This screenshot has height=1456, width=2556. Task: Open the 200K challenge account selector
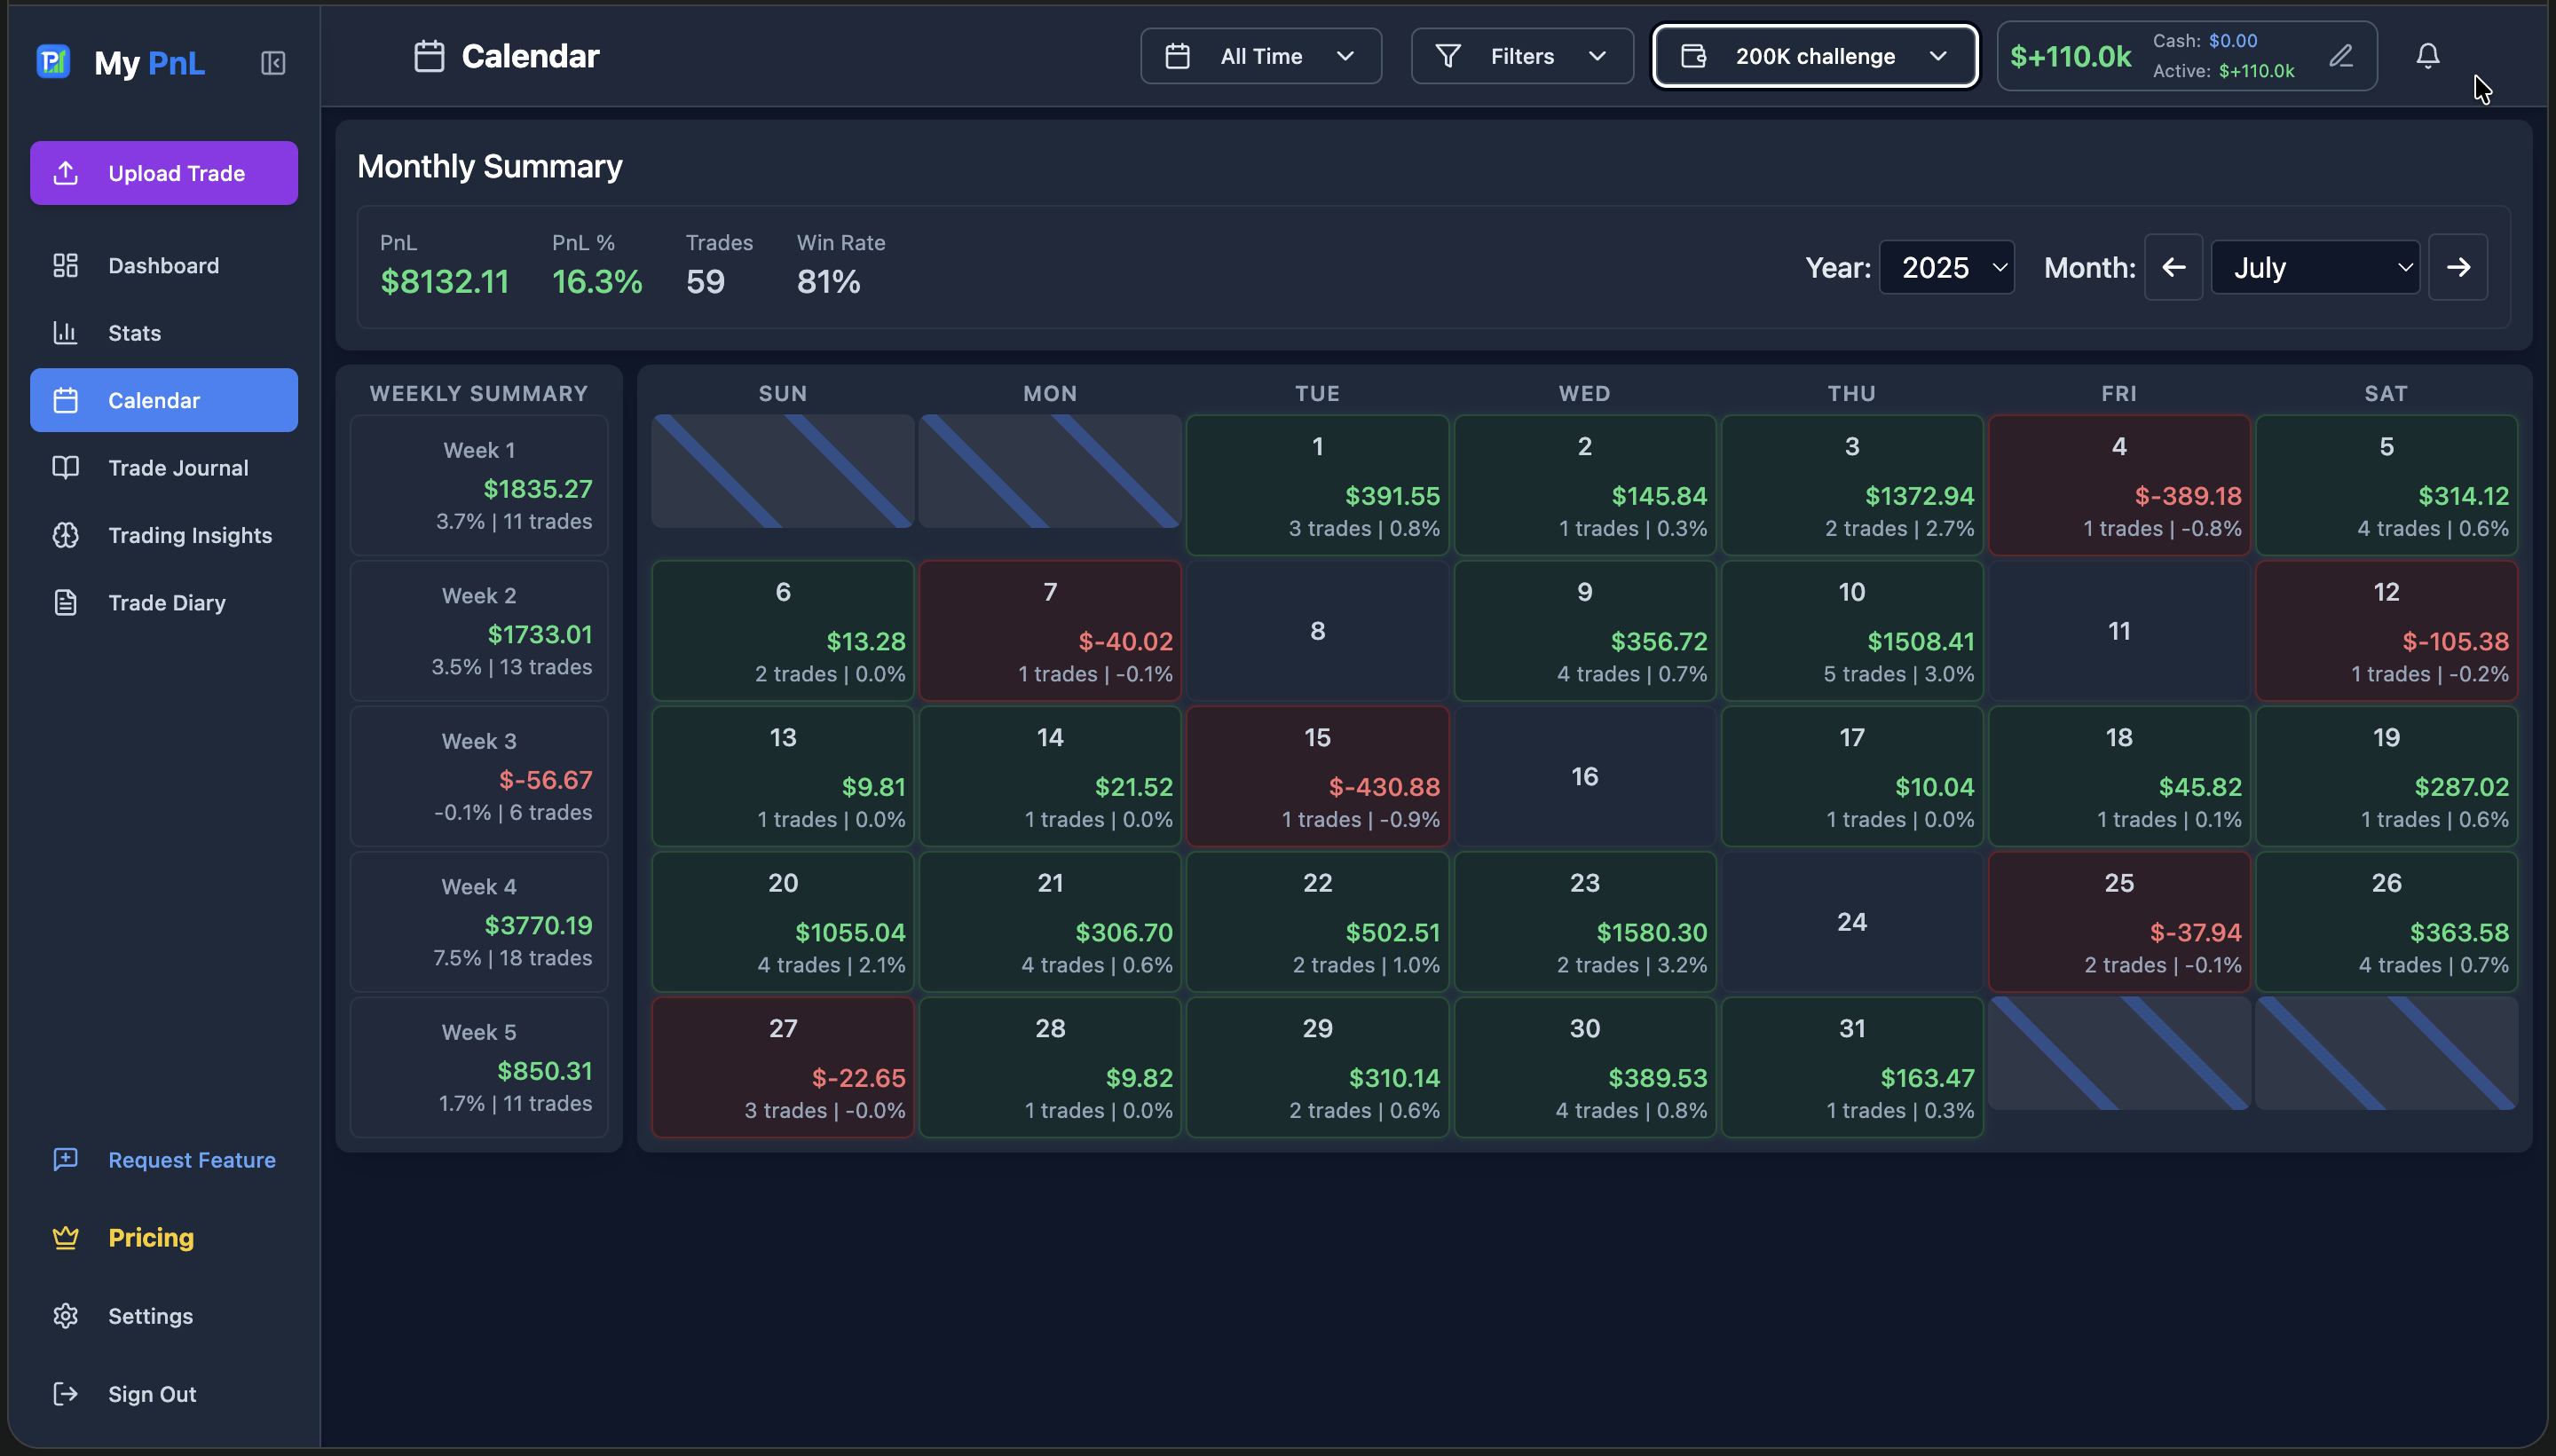pyautogui.click(x=1813, y=56)
